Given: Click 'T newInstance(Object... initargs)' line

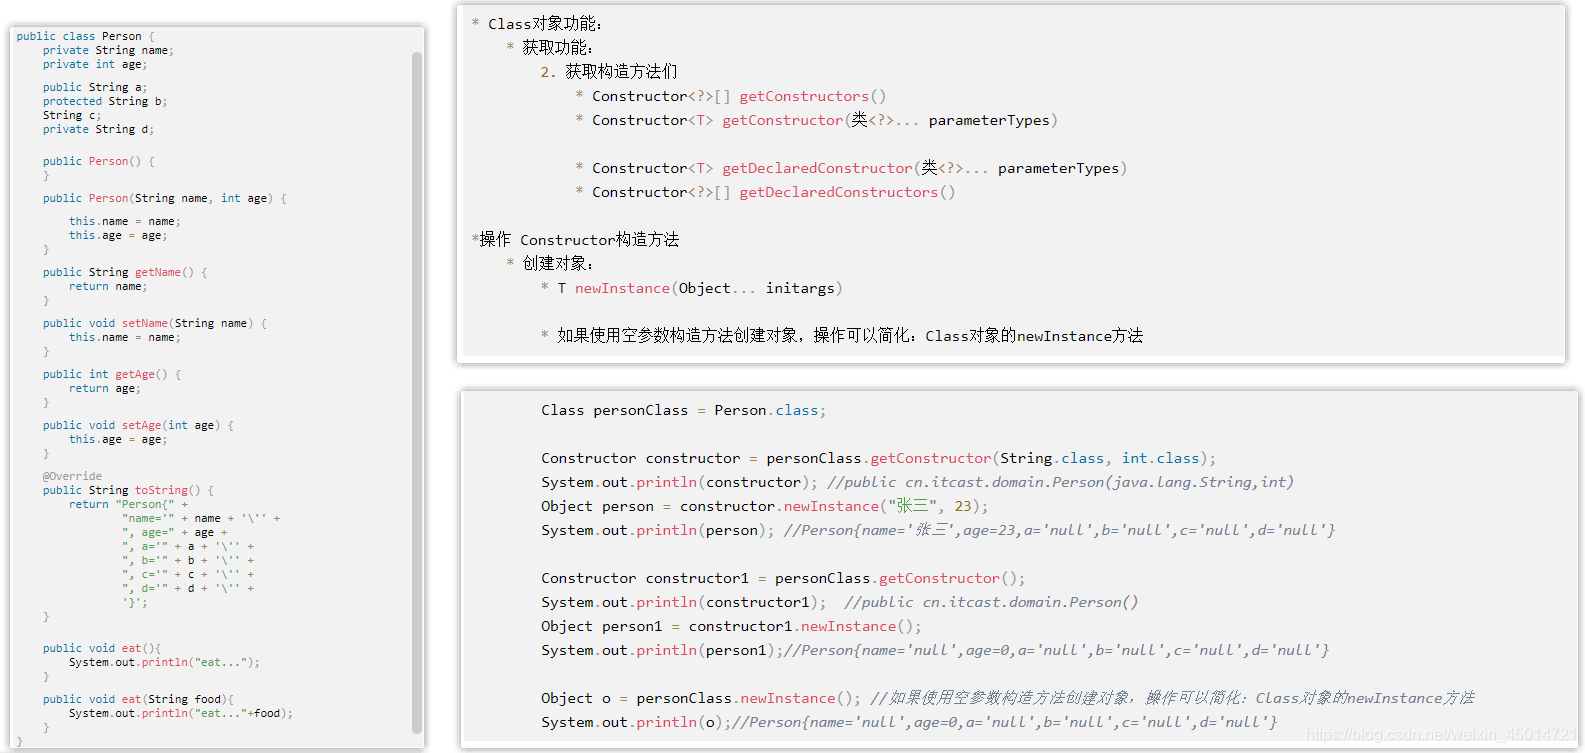Looking at the screenshot, I should point(700,288).
